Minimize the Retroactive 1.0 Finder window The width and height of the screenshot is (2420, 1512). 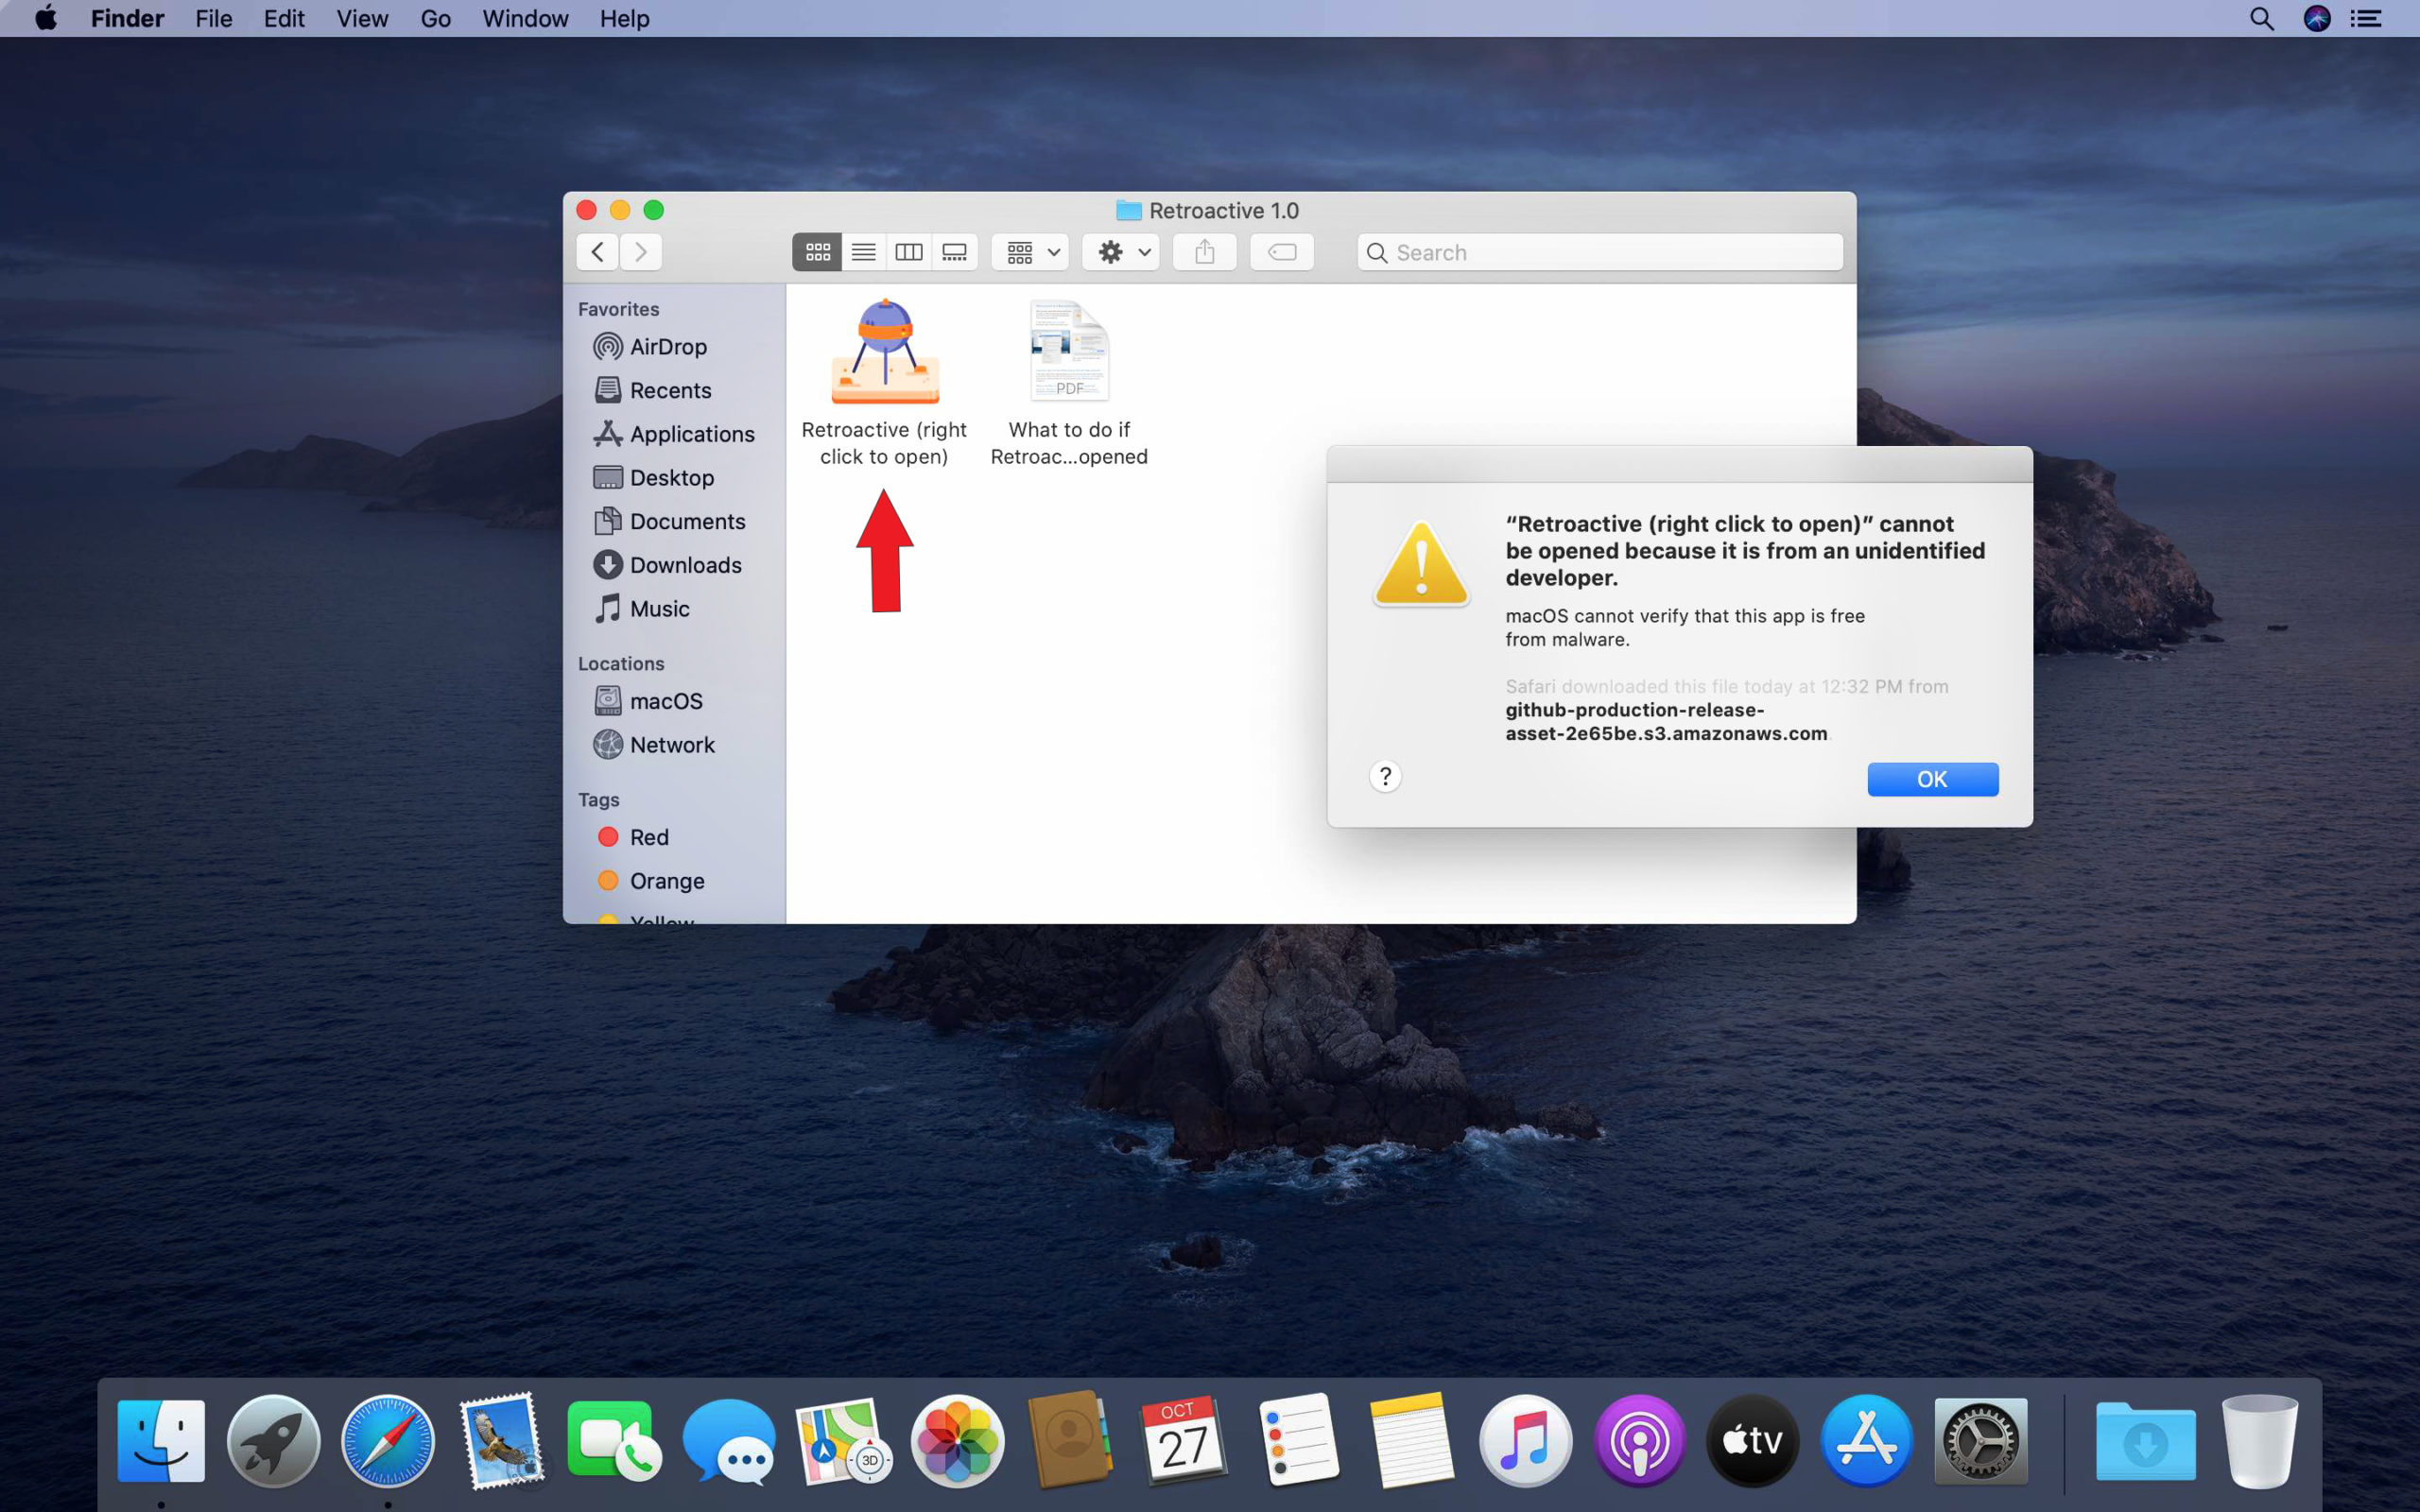coord(620,210)
